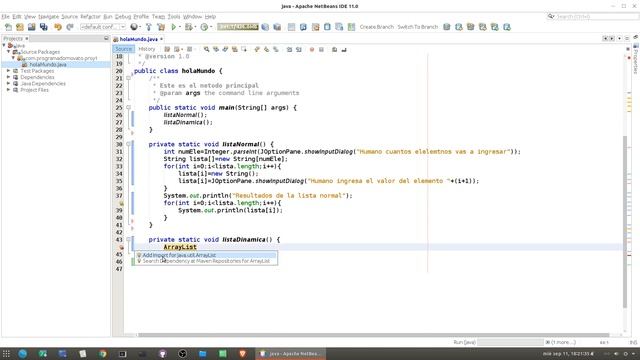640x360 pixels.
Task: Click the New Project toolbar icon
Action: (20, 27)
